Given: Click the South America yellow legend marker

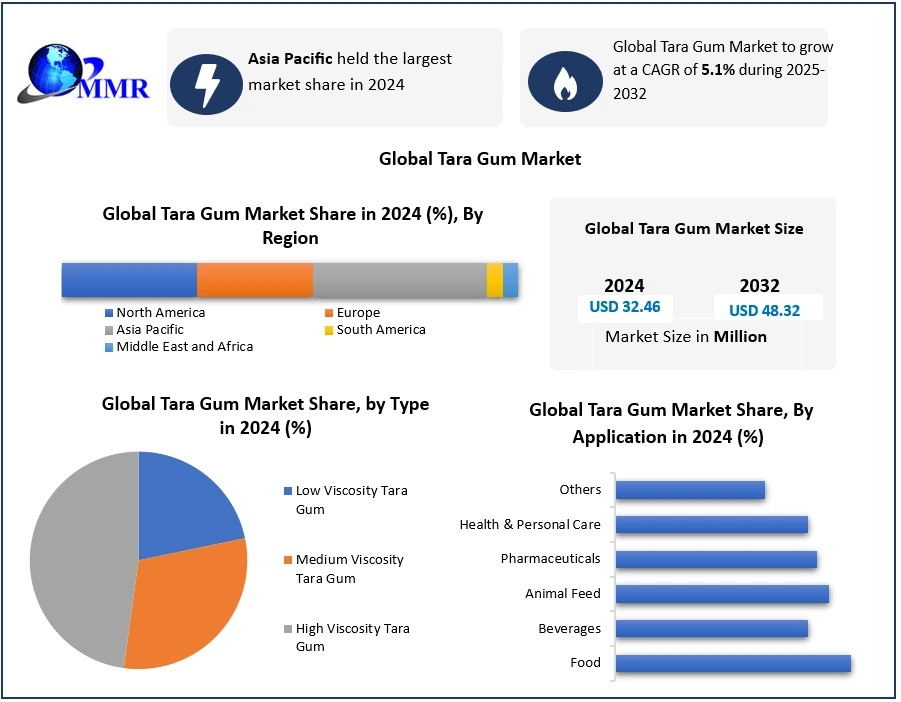Looking at the screenshot, I should 328,330.
